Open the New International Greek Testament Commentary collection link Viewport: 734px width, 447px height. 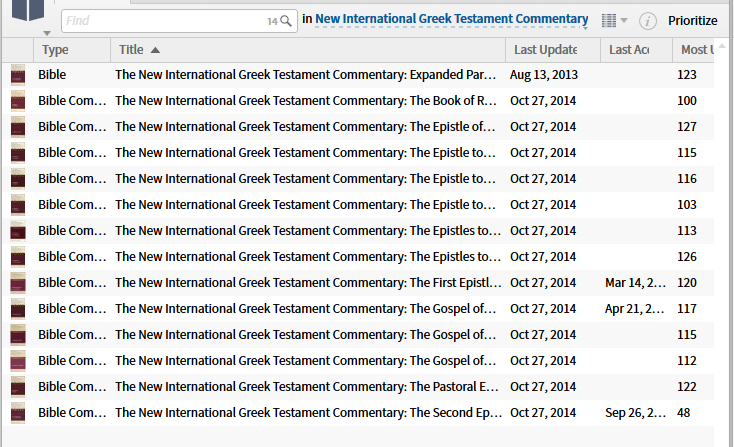click(x=452, y=19)
